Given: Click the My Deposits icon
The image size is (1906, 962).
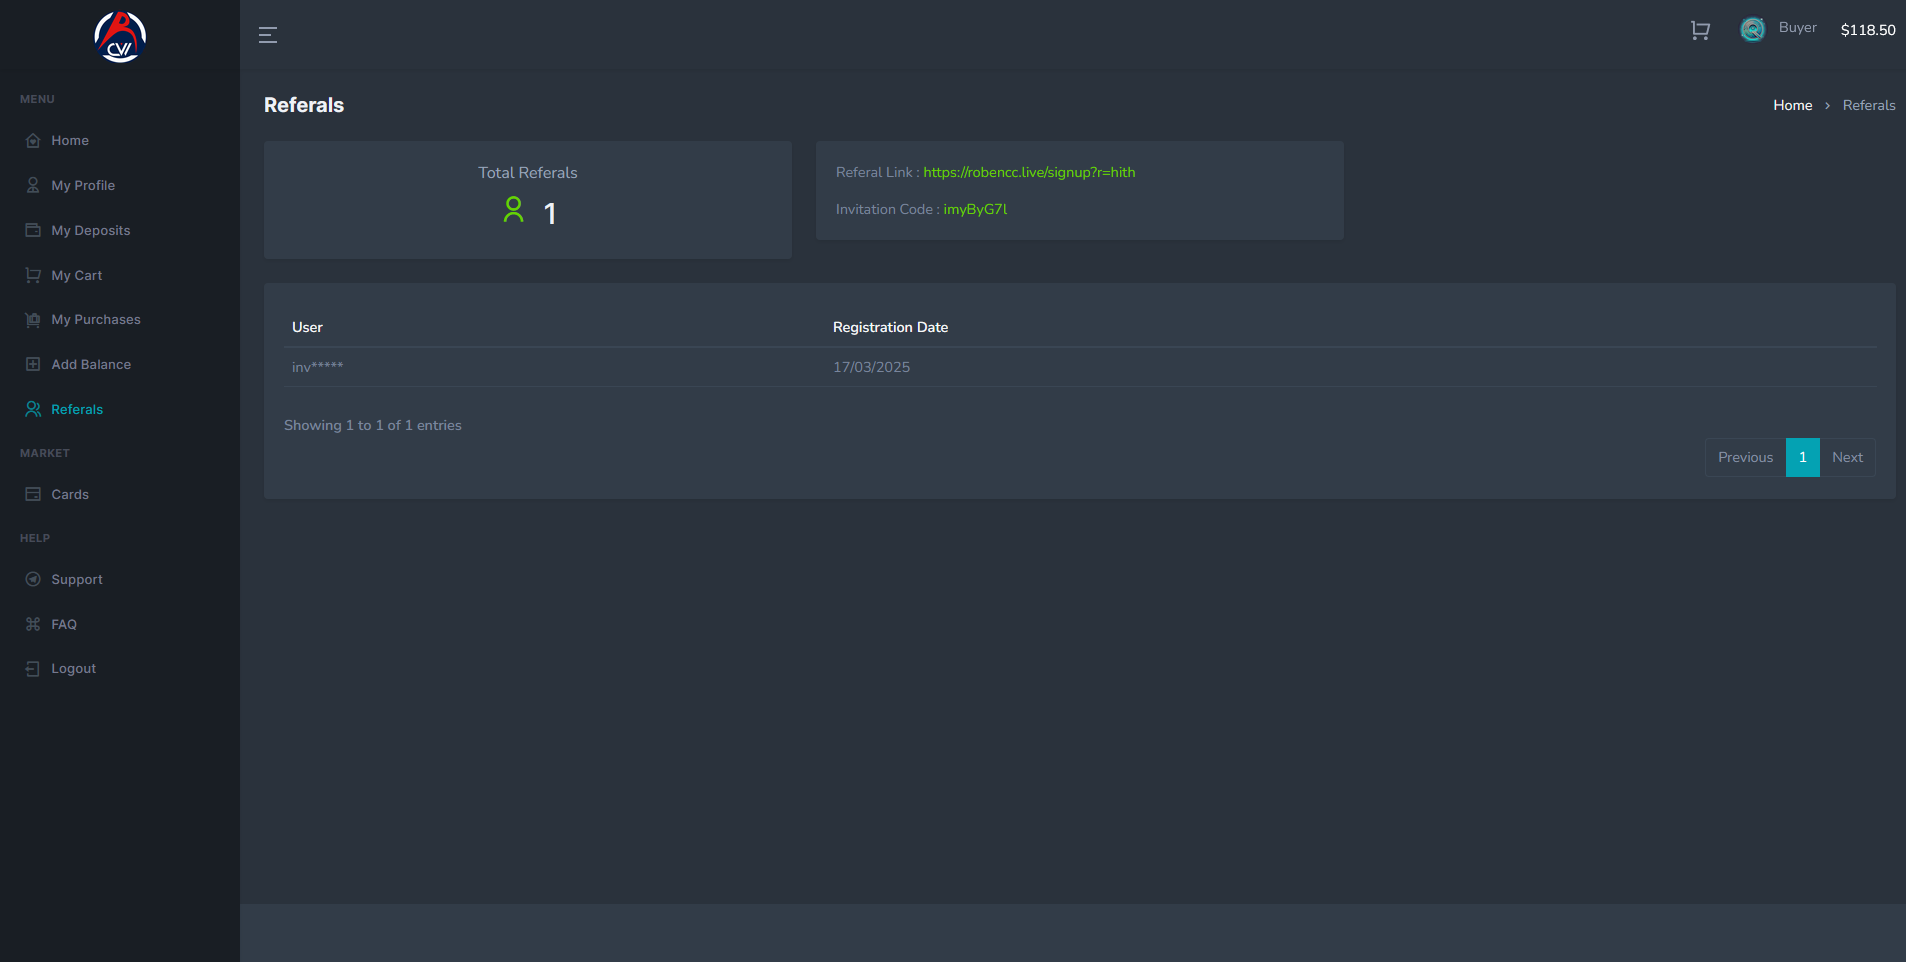Looking at the screenshot, I should click(33, 231).
